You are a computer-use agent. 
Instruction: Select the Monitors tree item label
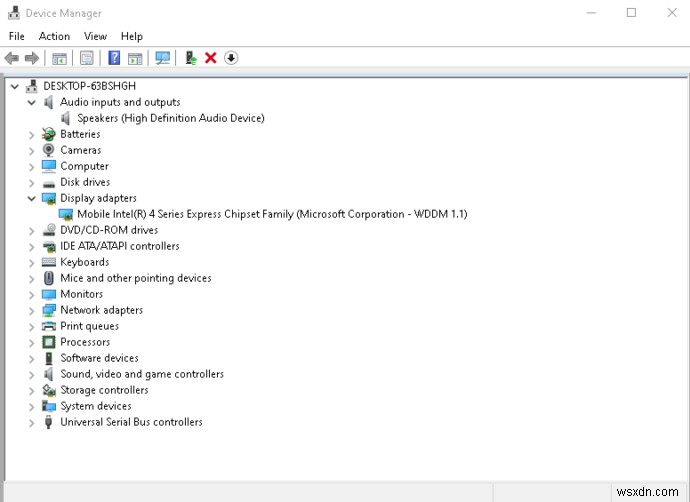pyautogui.click(x=81, y=294)
